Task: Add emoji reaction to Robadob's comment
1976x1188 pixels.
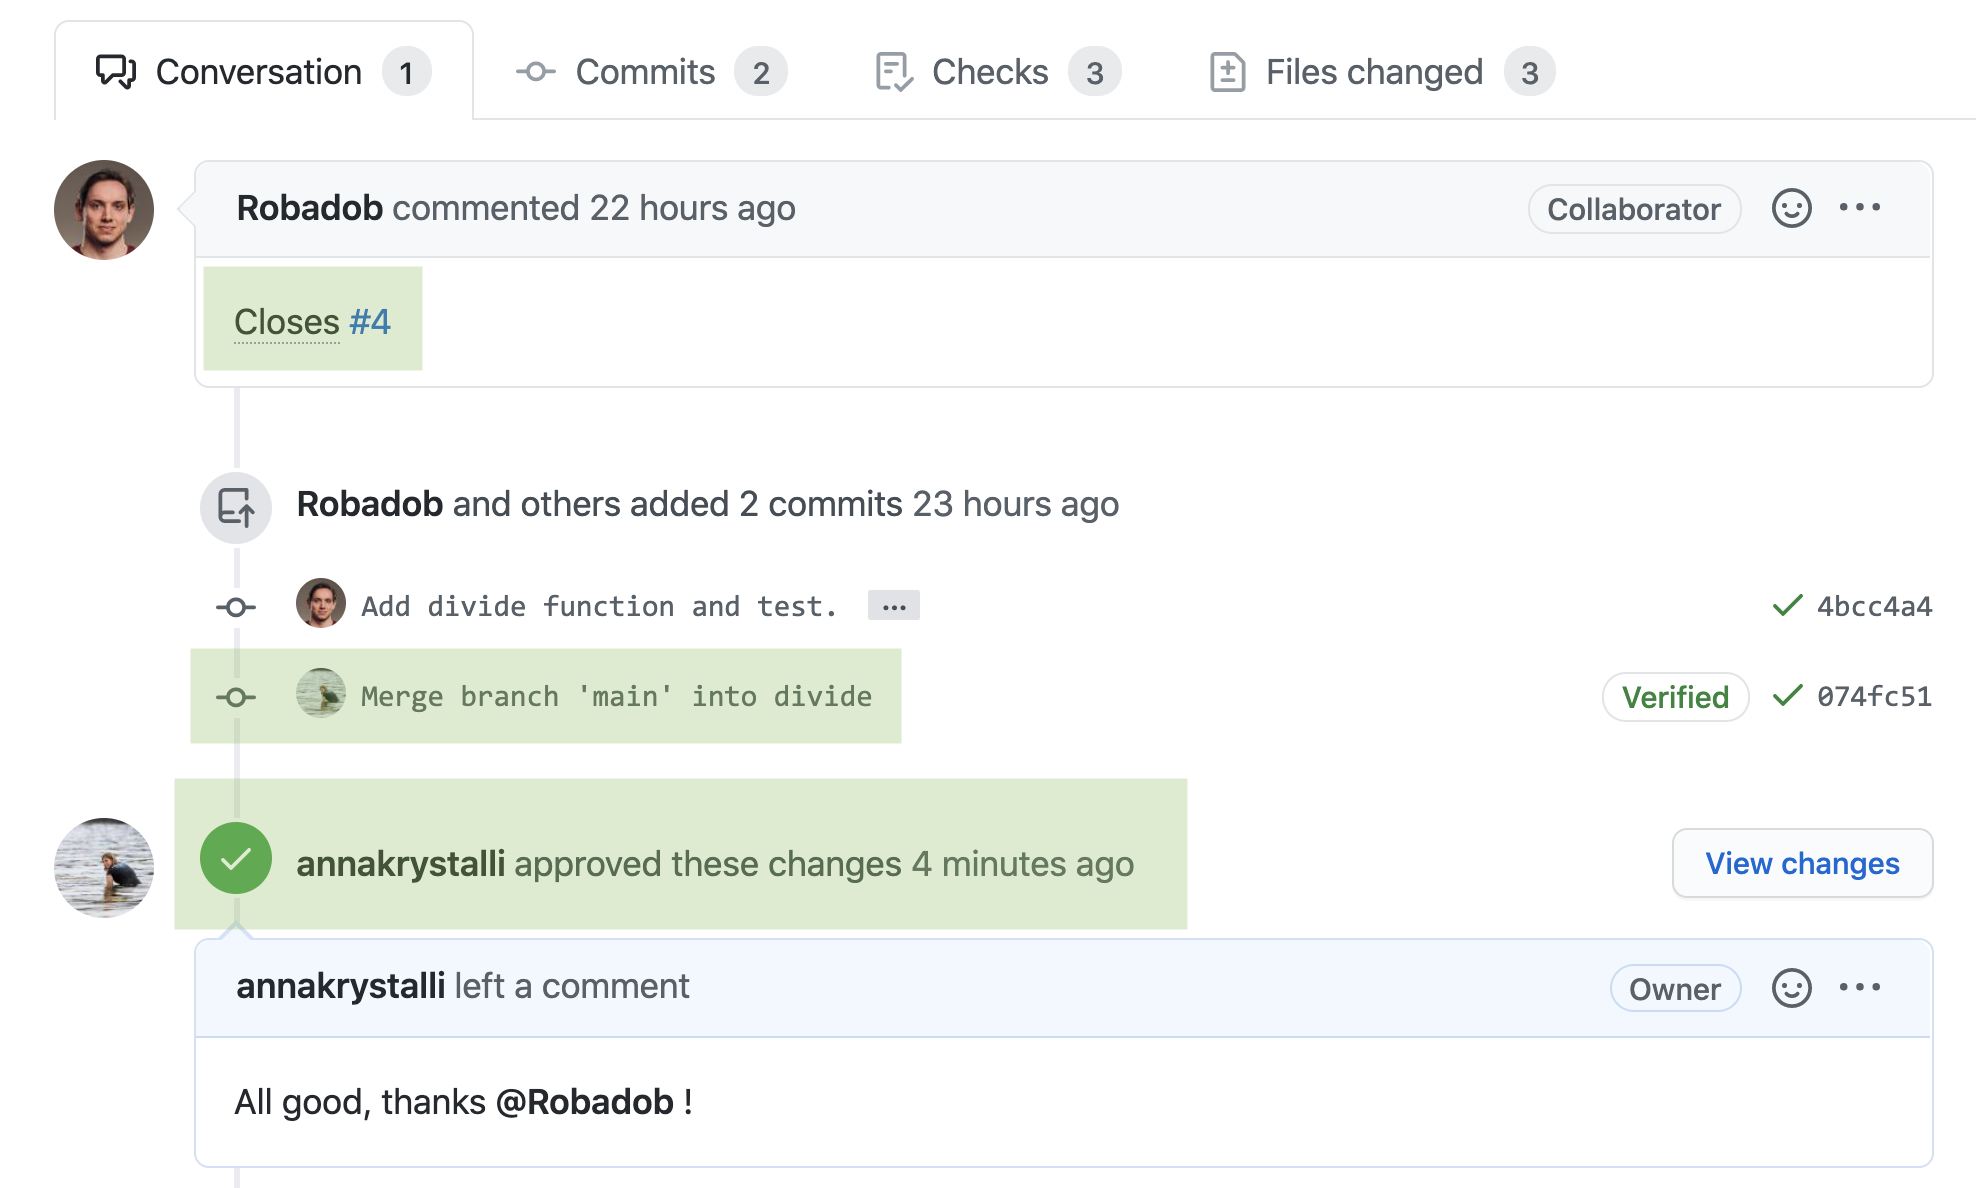Action: 1791,209
